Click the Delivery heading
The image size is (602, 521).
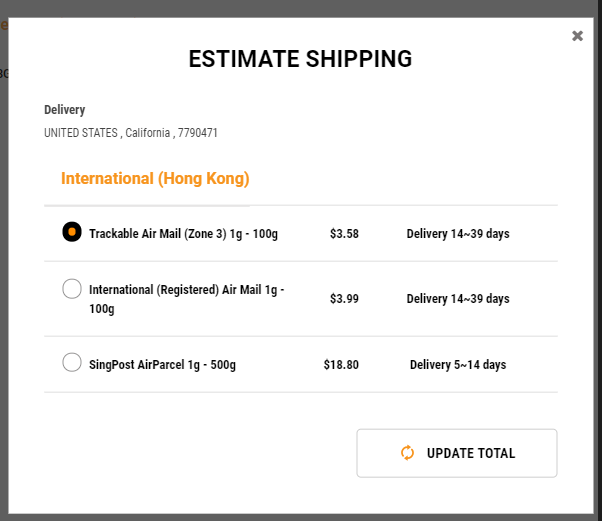[x=64, y=110]
